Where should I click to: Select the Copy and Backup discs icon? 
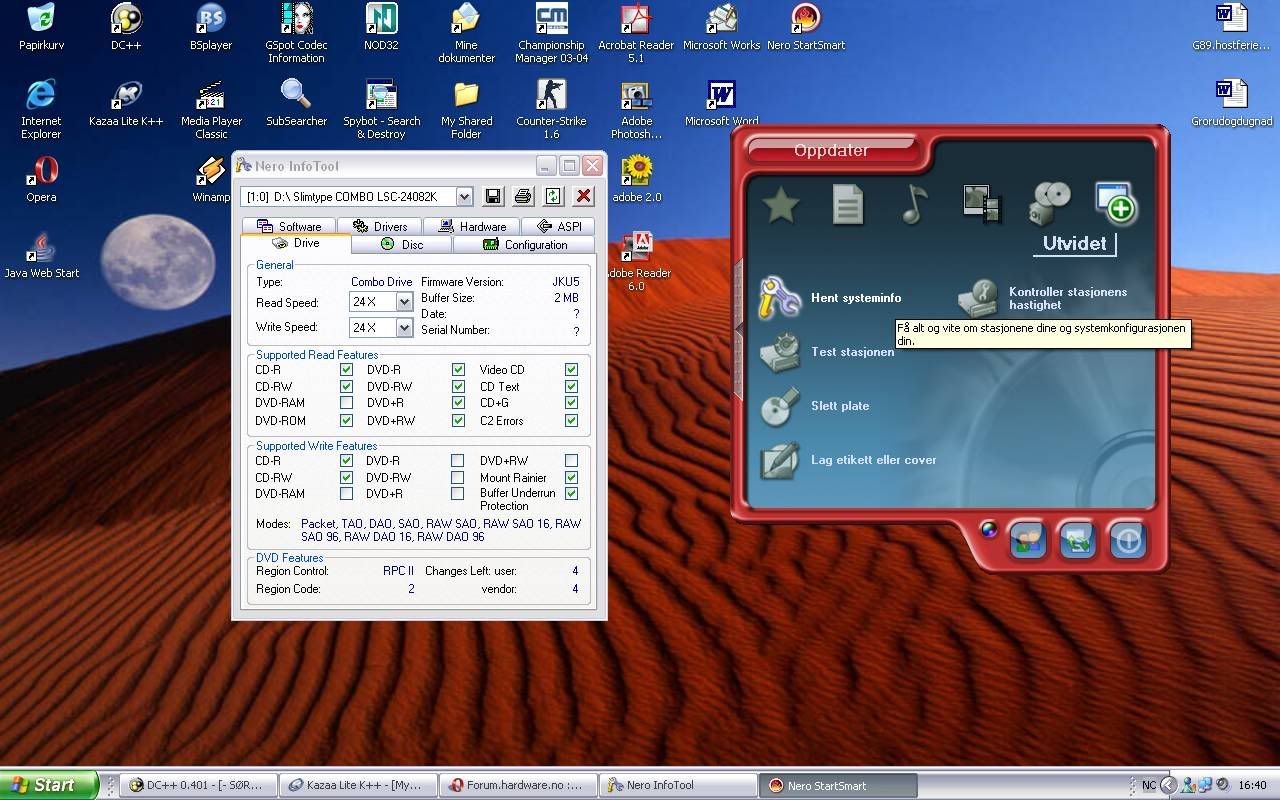[x=1050, y=203]
